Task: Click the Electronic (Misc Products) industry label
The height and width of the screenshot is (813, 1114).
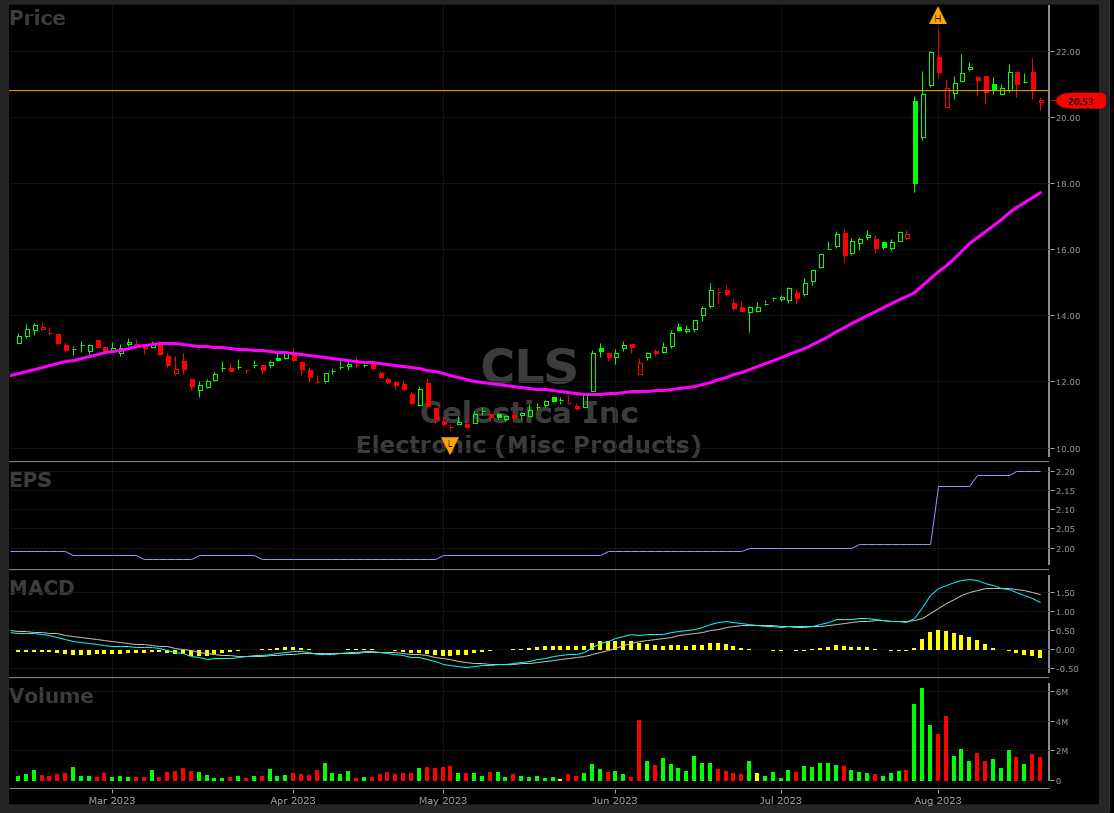Action: 529,445
